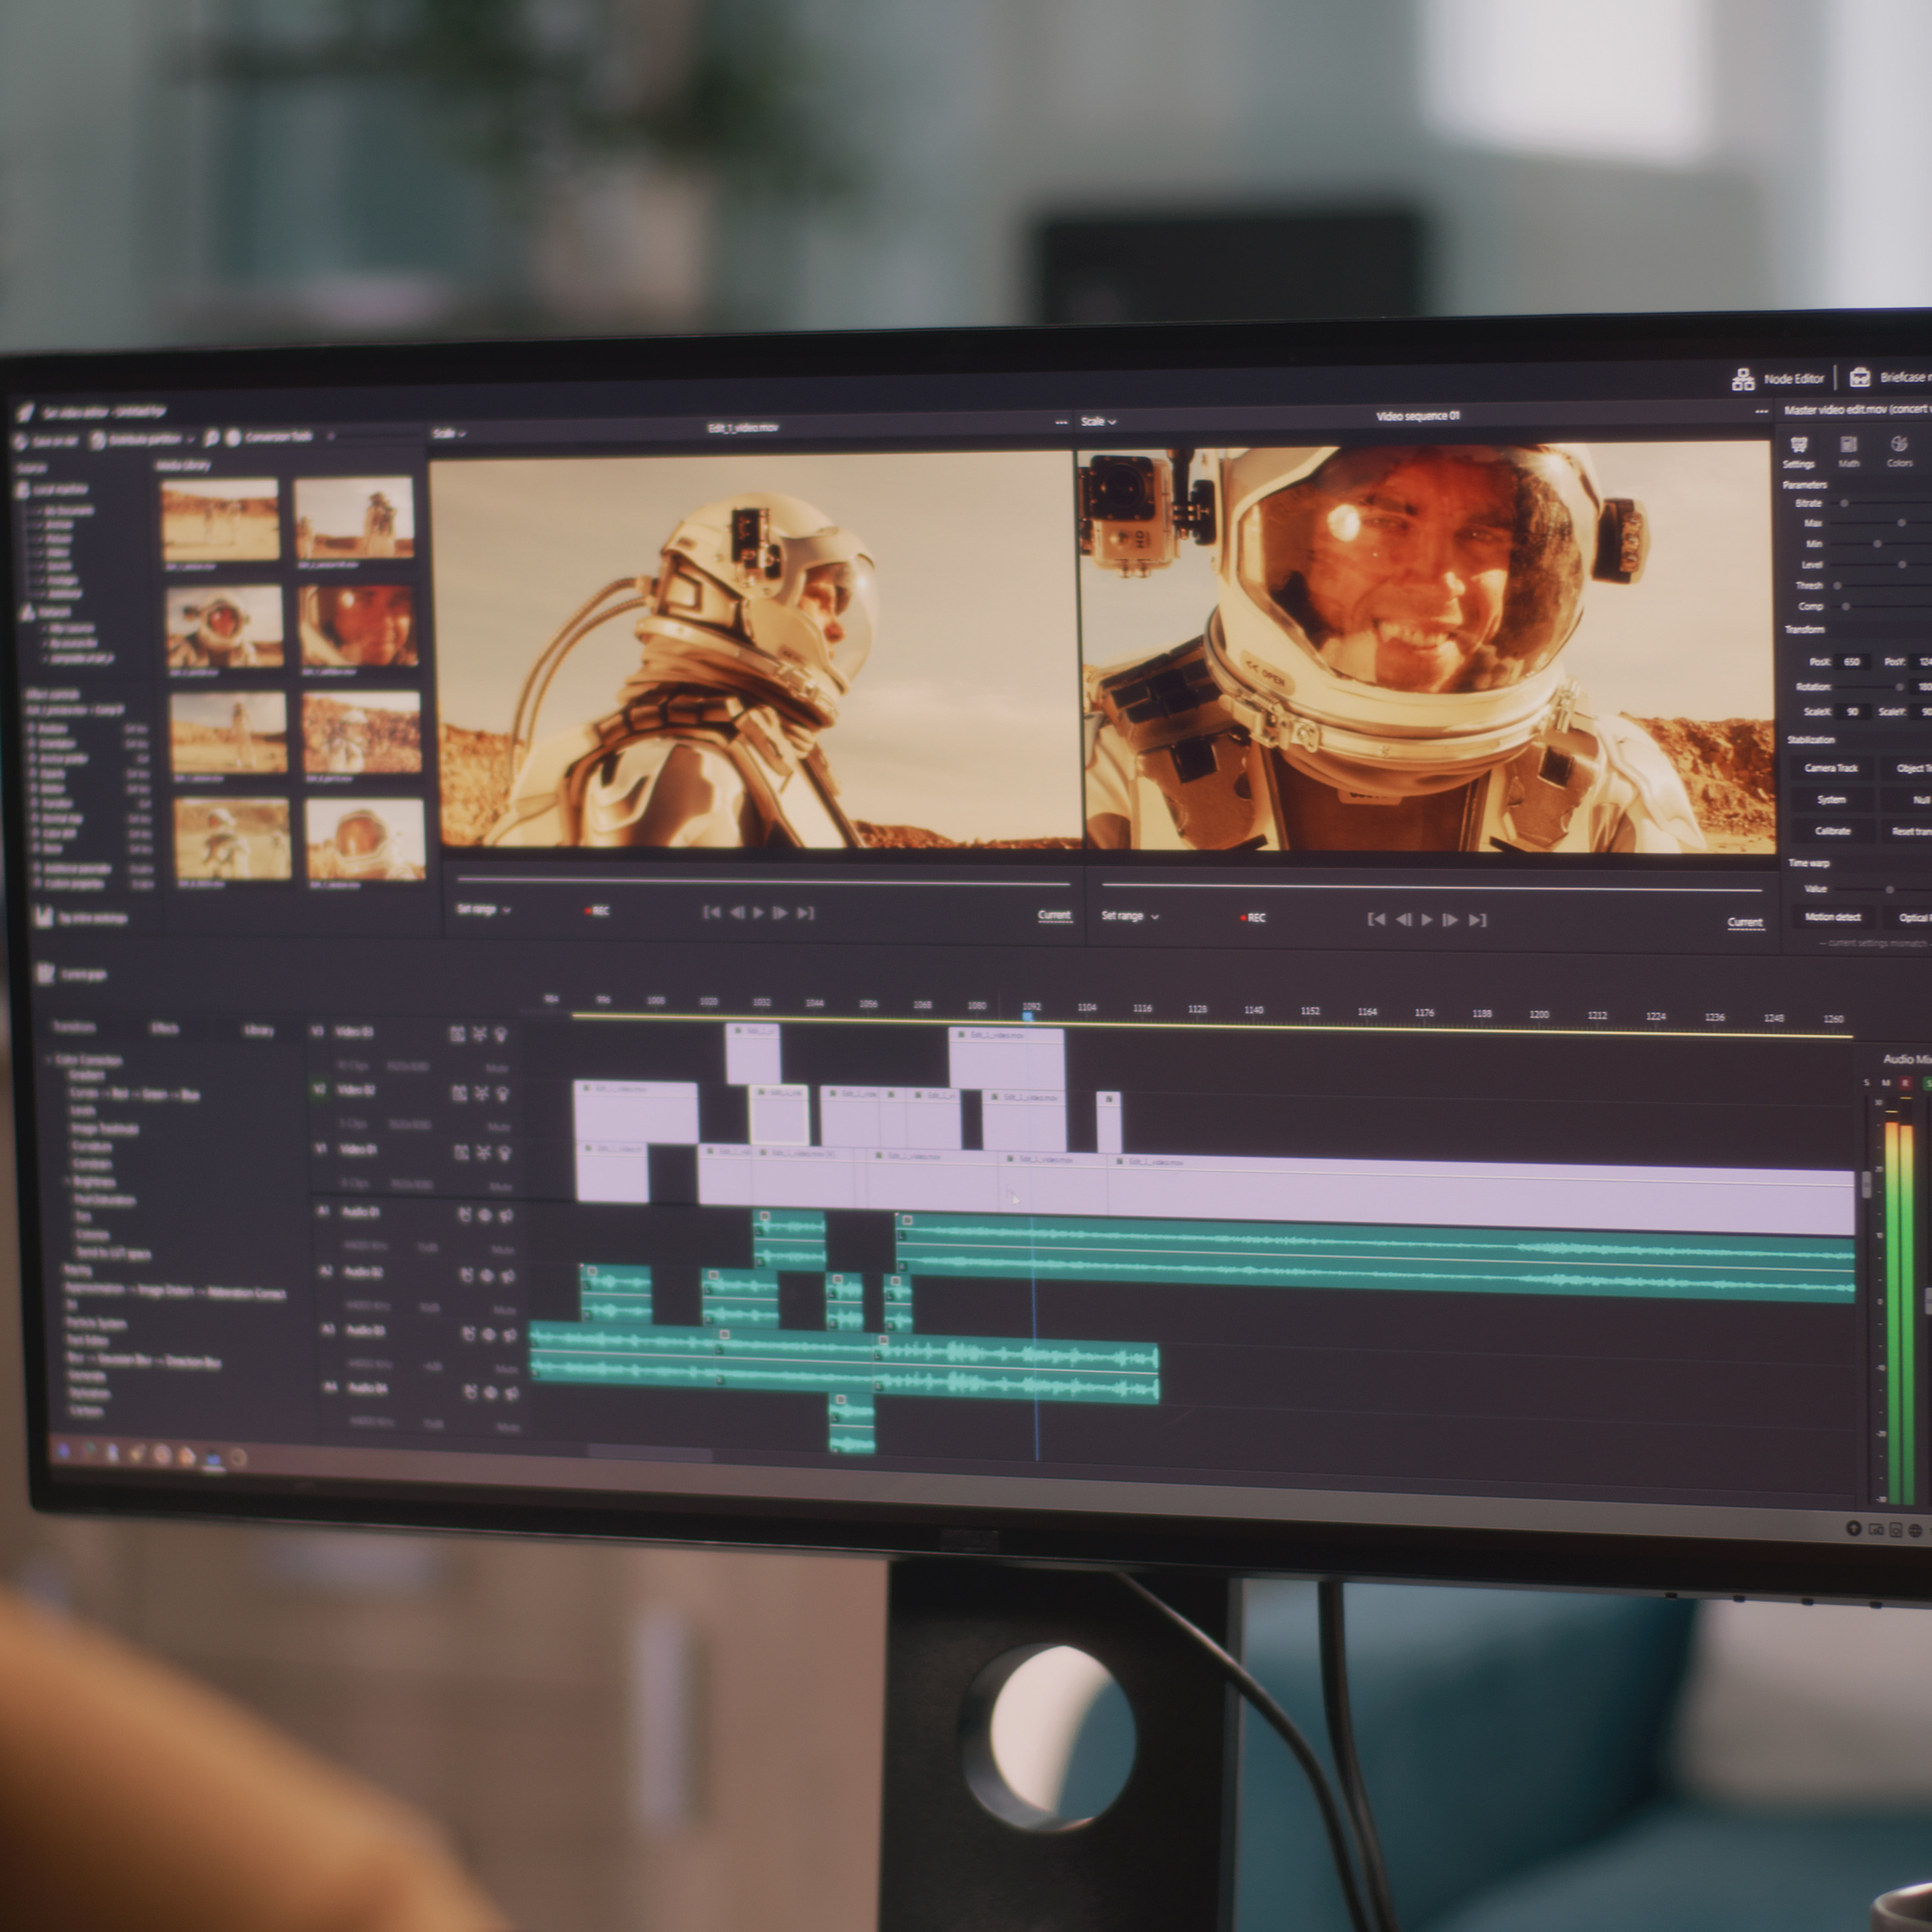Click the speaker icon on Audio 01 track

tap(507, 1216)
